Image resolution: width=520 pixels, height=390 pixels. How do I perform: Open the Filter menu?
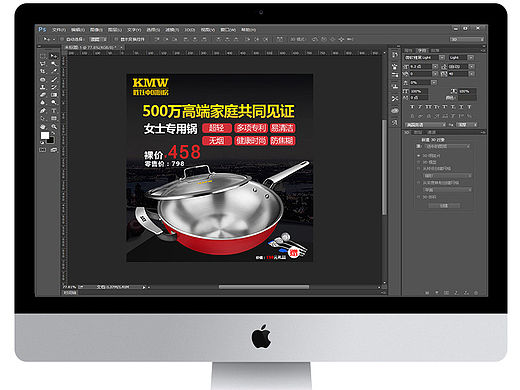pos(172,30)
